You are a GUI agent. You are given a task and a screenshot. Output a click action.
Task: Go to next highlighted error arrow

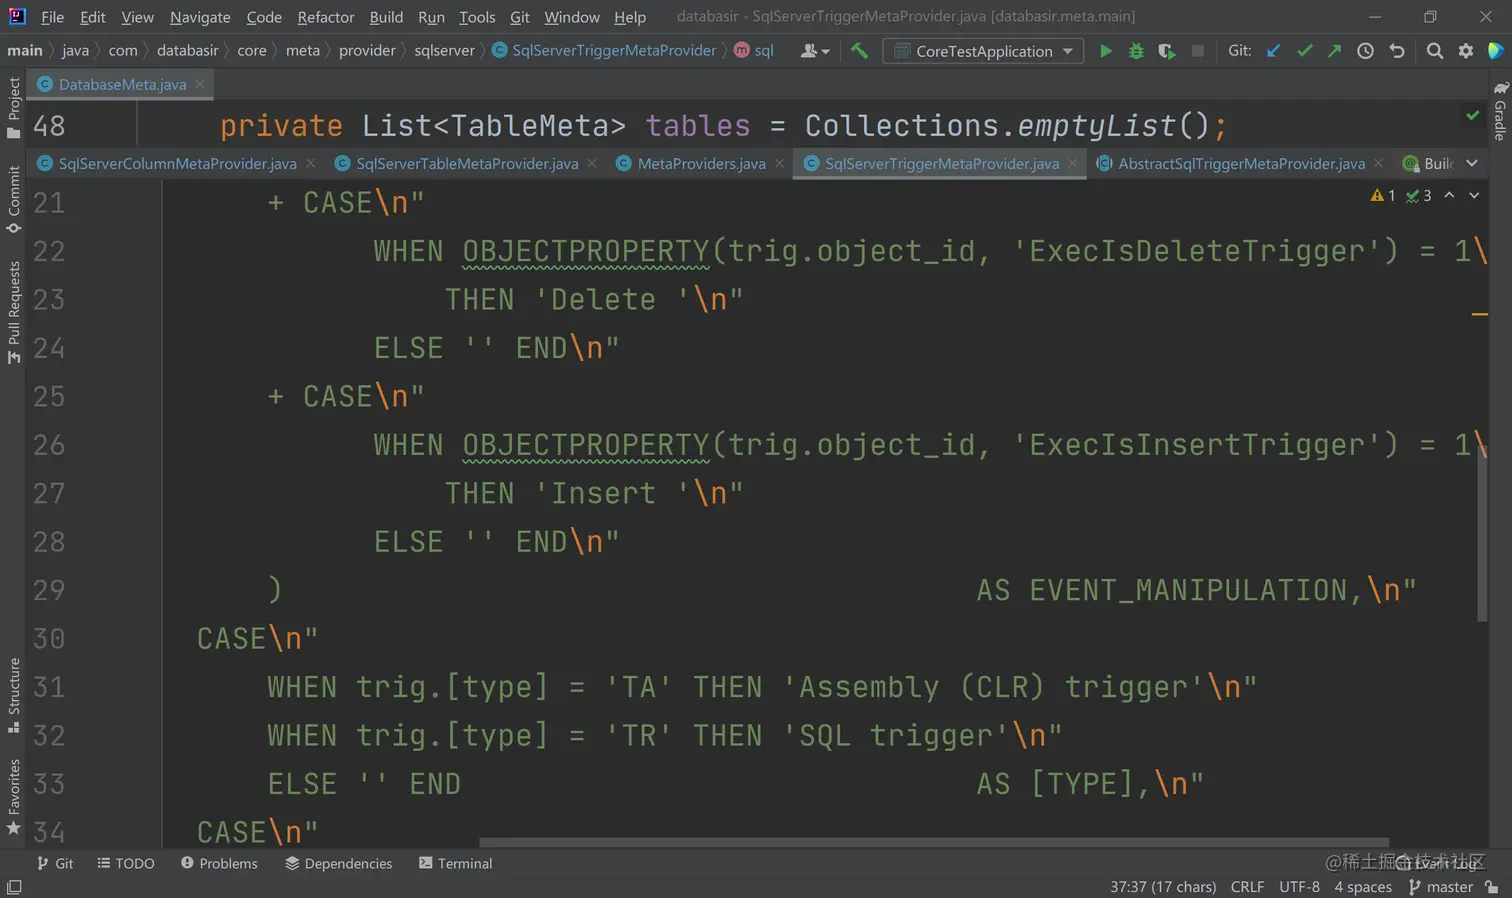(1474, 195)
